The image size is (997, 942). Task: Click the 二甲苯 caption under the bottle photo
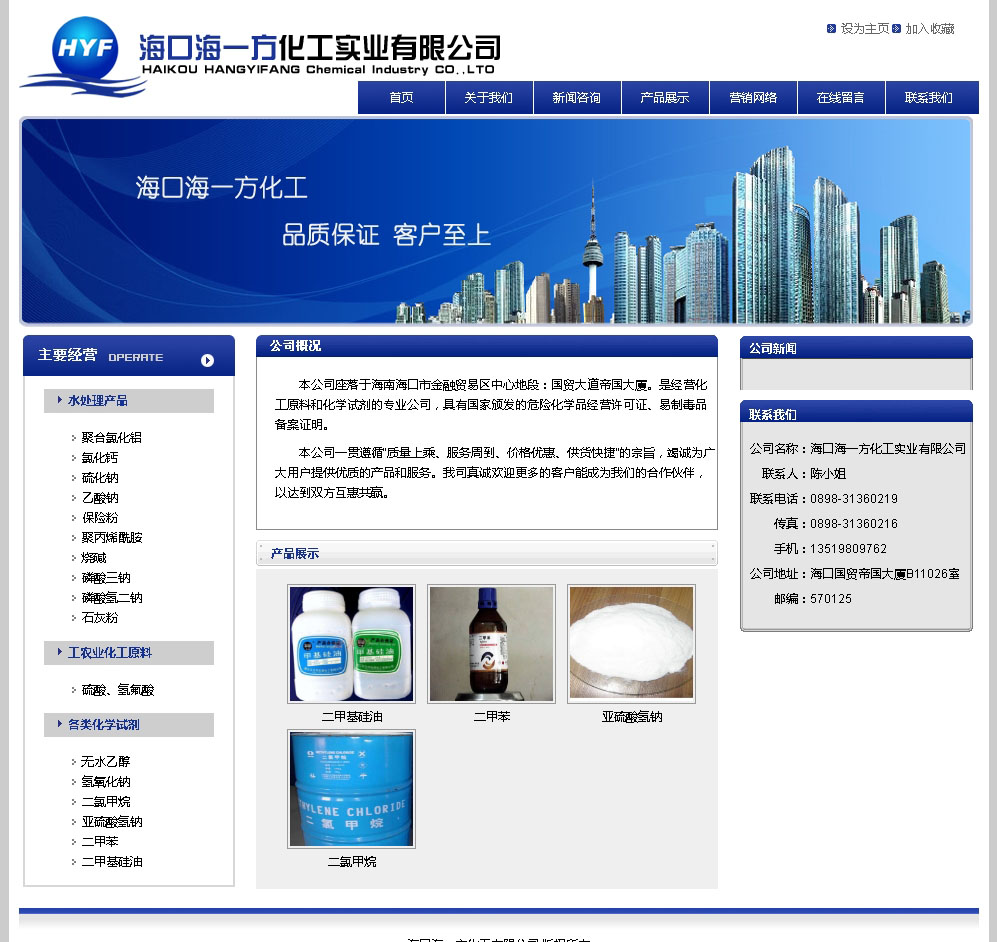492,717
